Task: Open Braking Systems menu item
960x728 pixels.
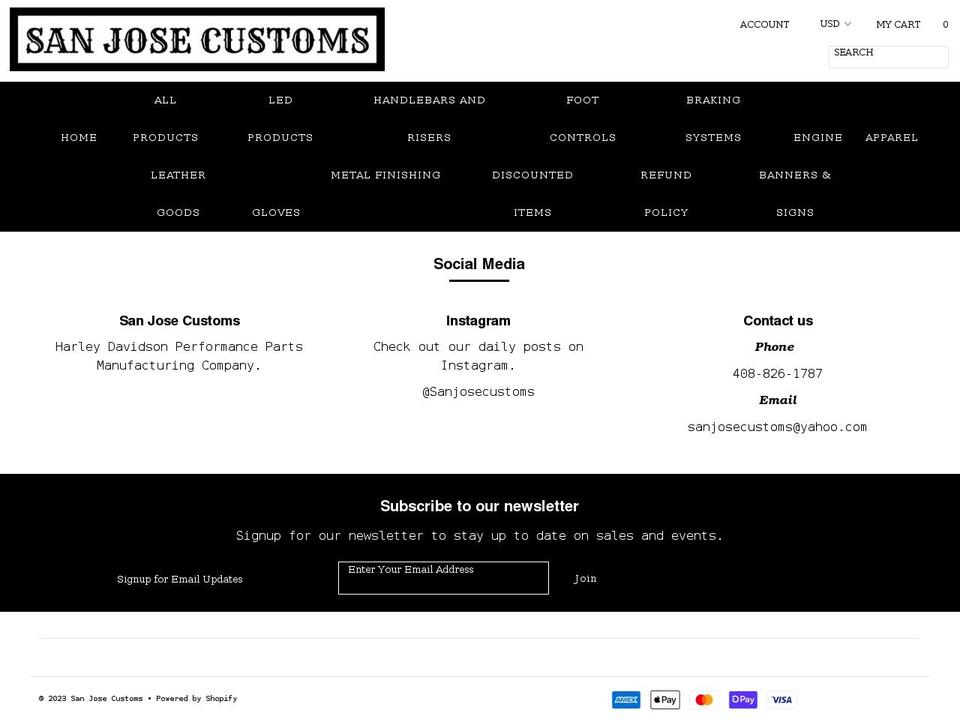Action: (713, 119)
